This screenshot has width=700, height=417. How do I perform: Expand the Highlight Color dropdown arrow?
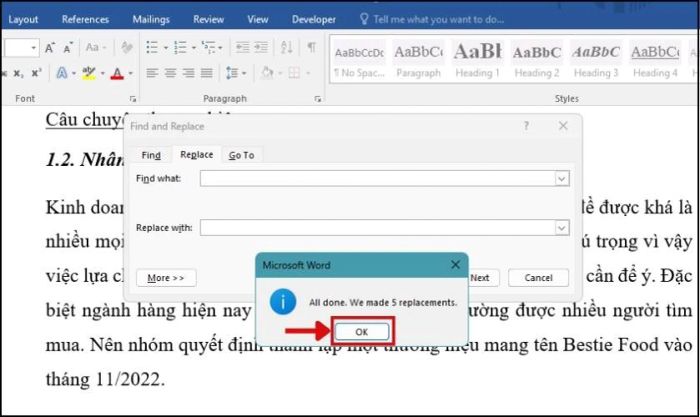103,73
